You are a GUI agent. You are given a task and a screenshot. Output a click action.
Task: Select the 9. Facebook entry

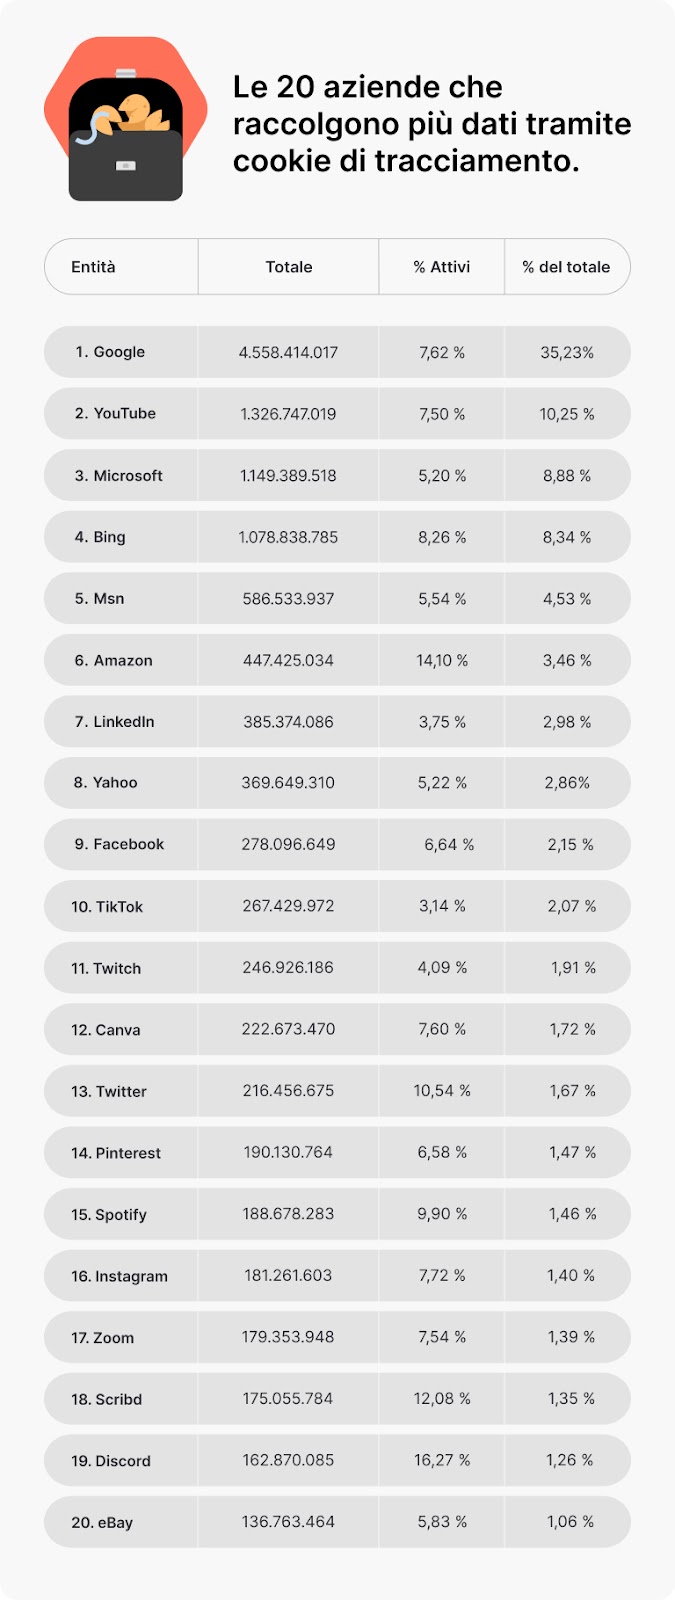tap(119, 845)
